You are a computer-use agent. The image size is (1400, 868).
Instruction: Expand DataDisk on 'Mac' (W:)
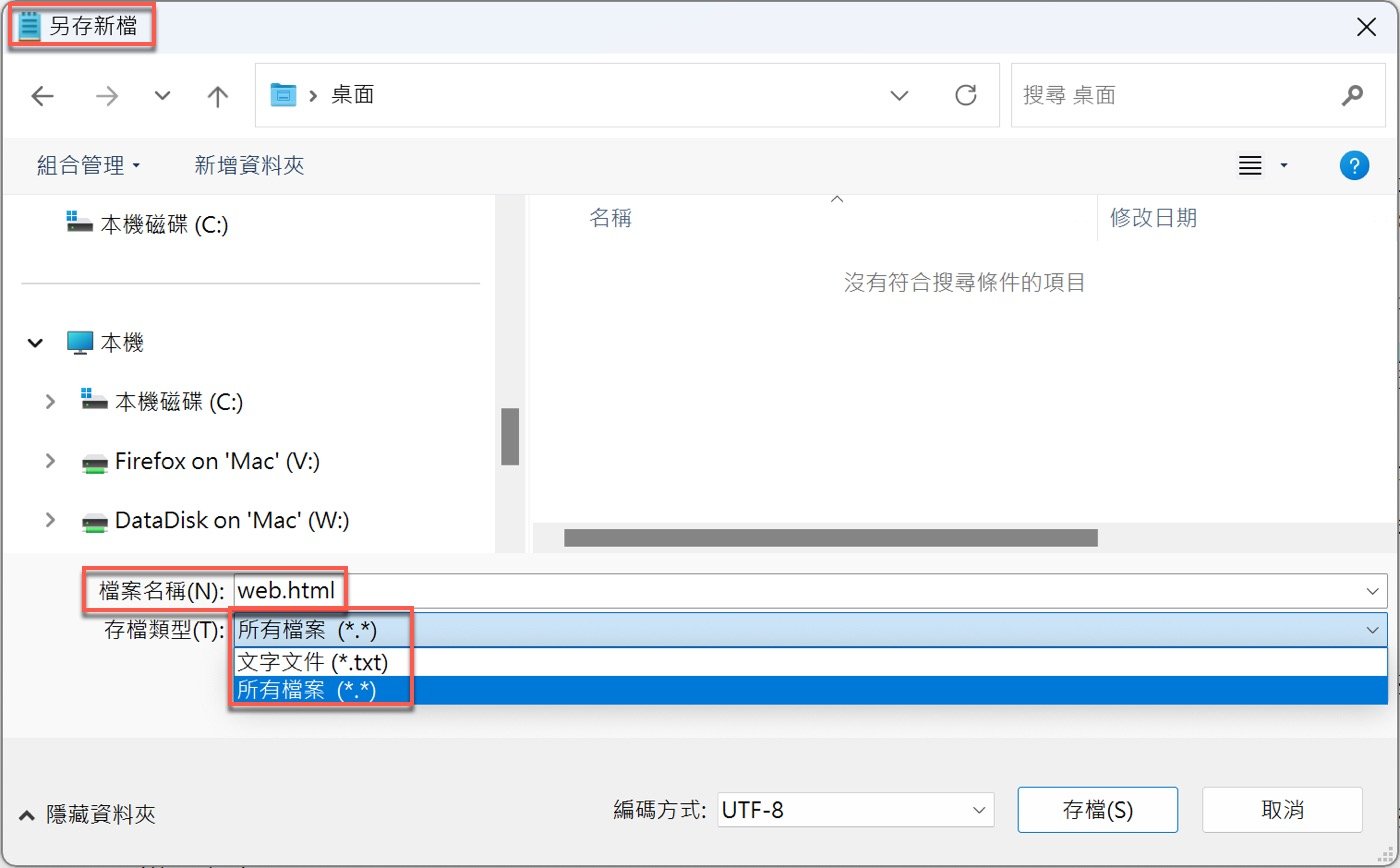tap(50, 520)
